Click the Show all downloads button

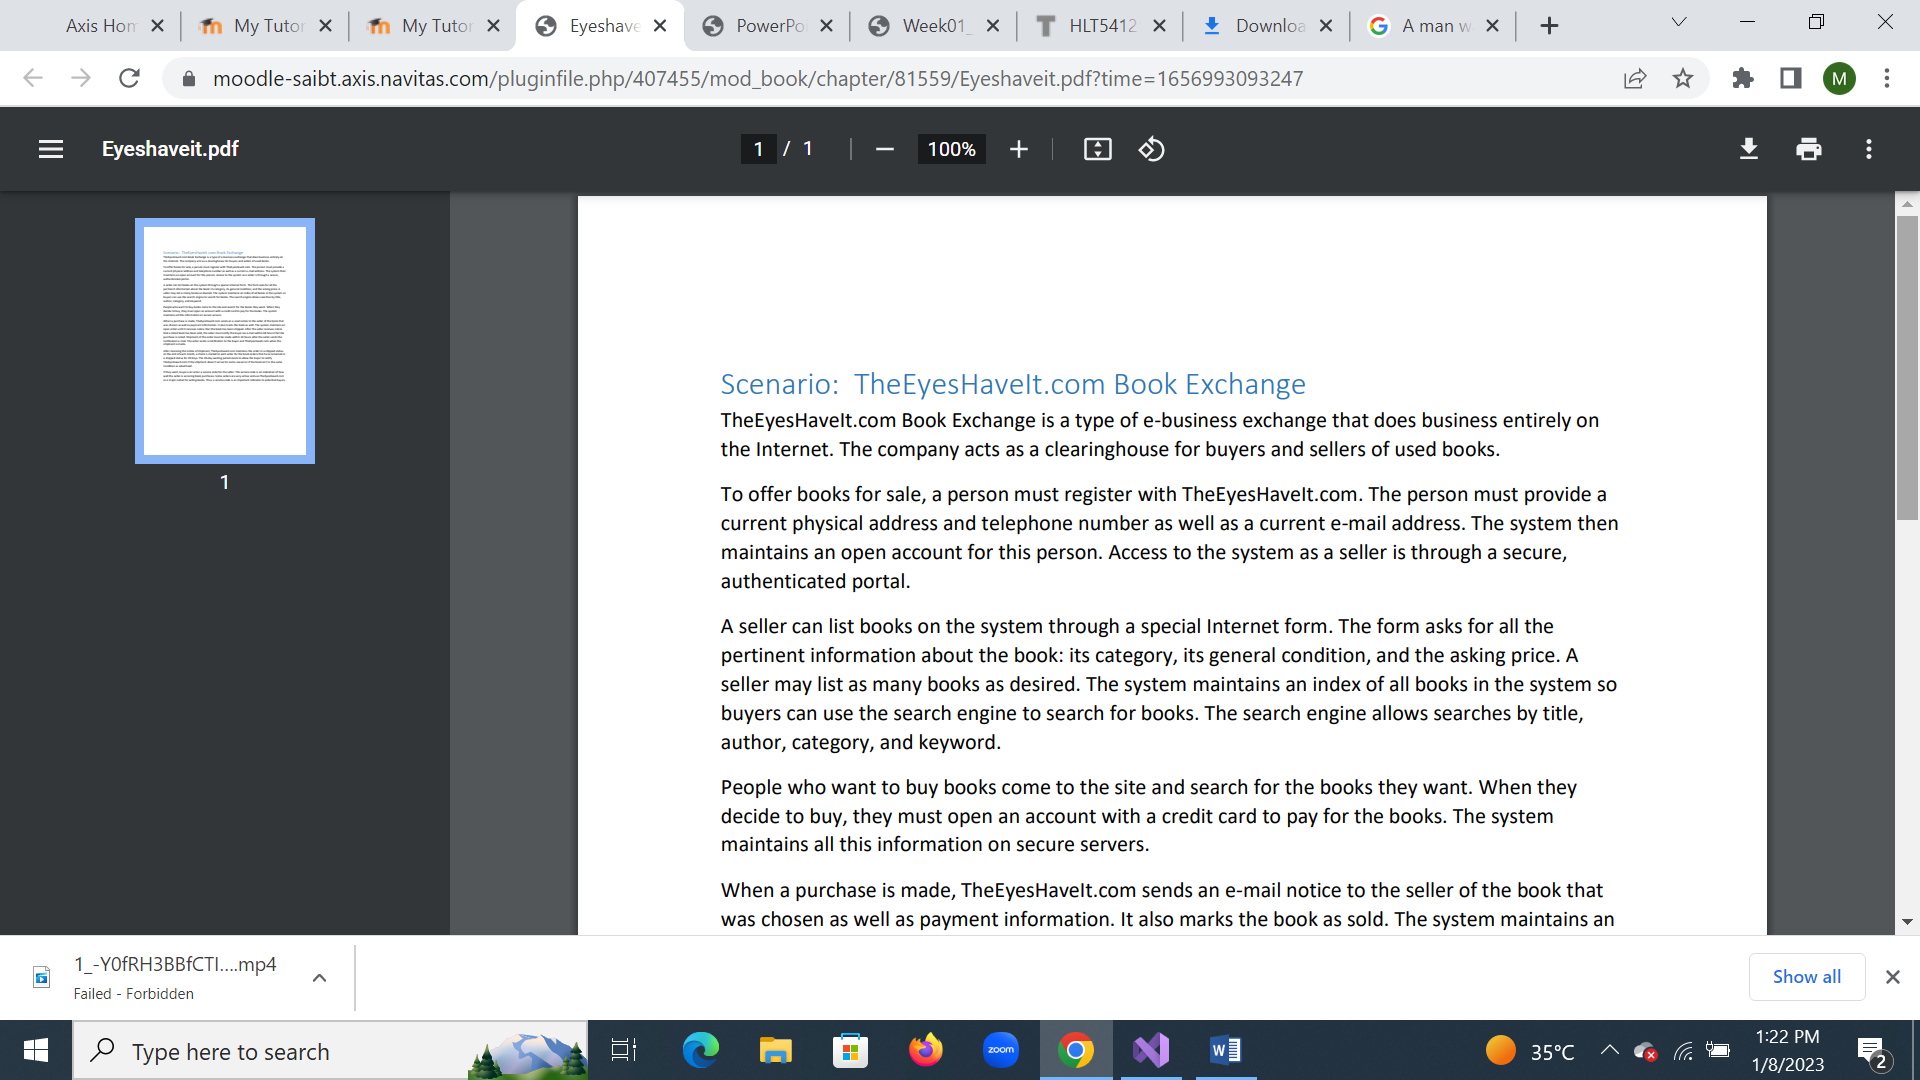1805,977
